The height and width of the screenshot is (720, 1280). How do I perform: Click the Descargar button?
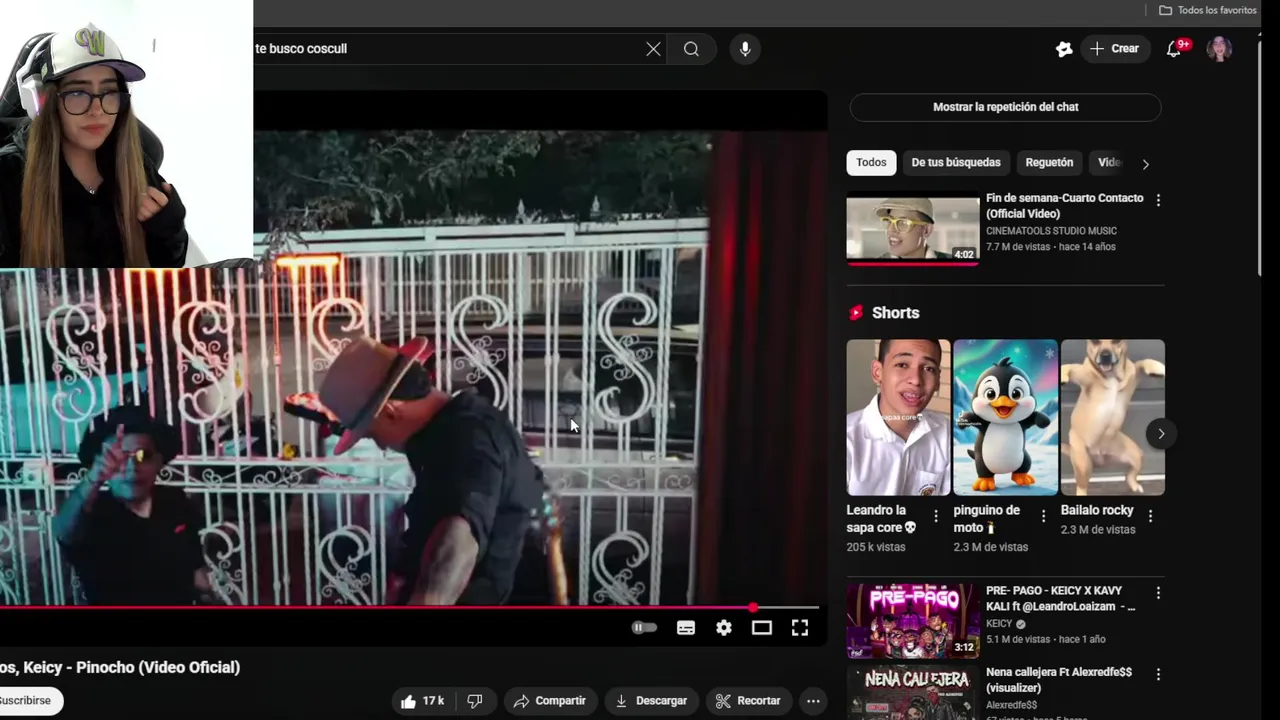pyautogui.click(x=651, y=701)
